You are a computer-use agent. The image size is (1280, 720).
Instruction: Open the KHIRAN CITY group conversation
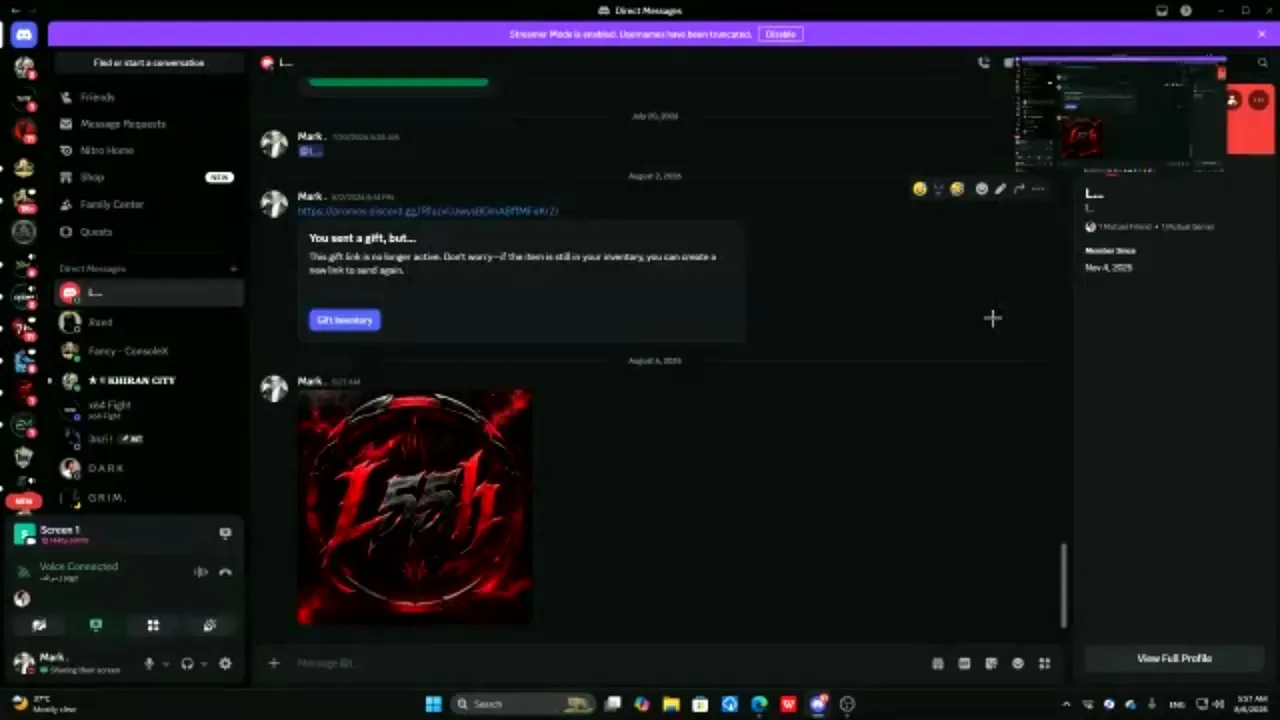pyautogui.click(x=149, y=380)
